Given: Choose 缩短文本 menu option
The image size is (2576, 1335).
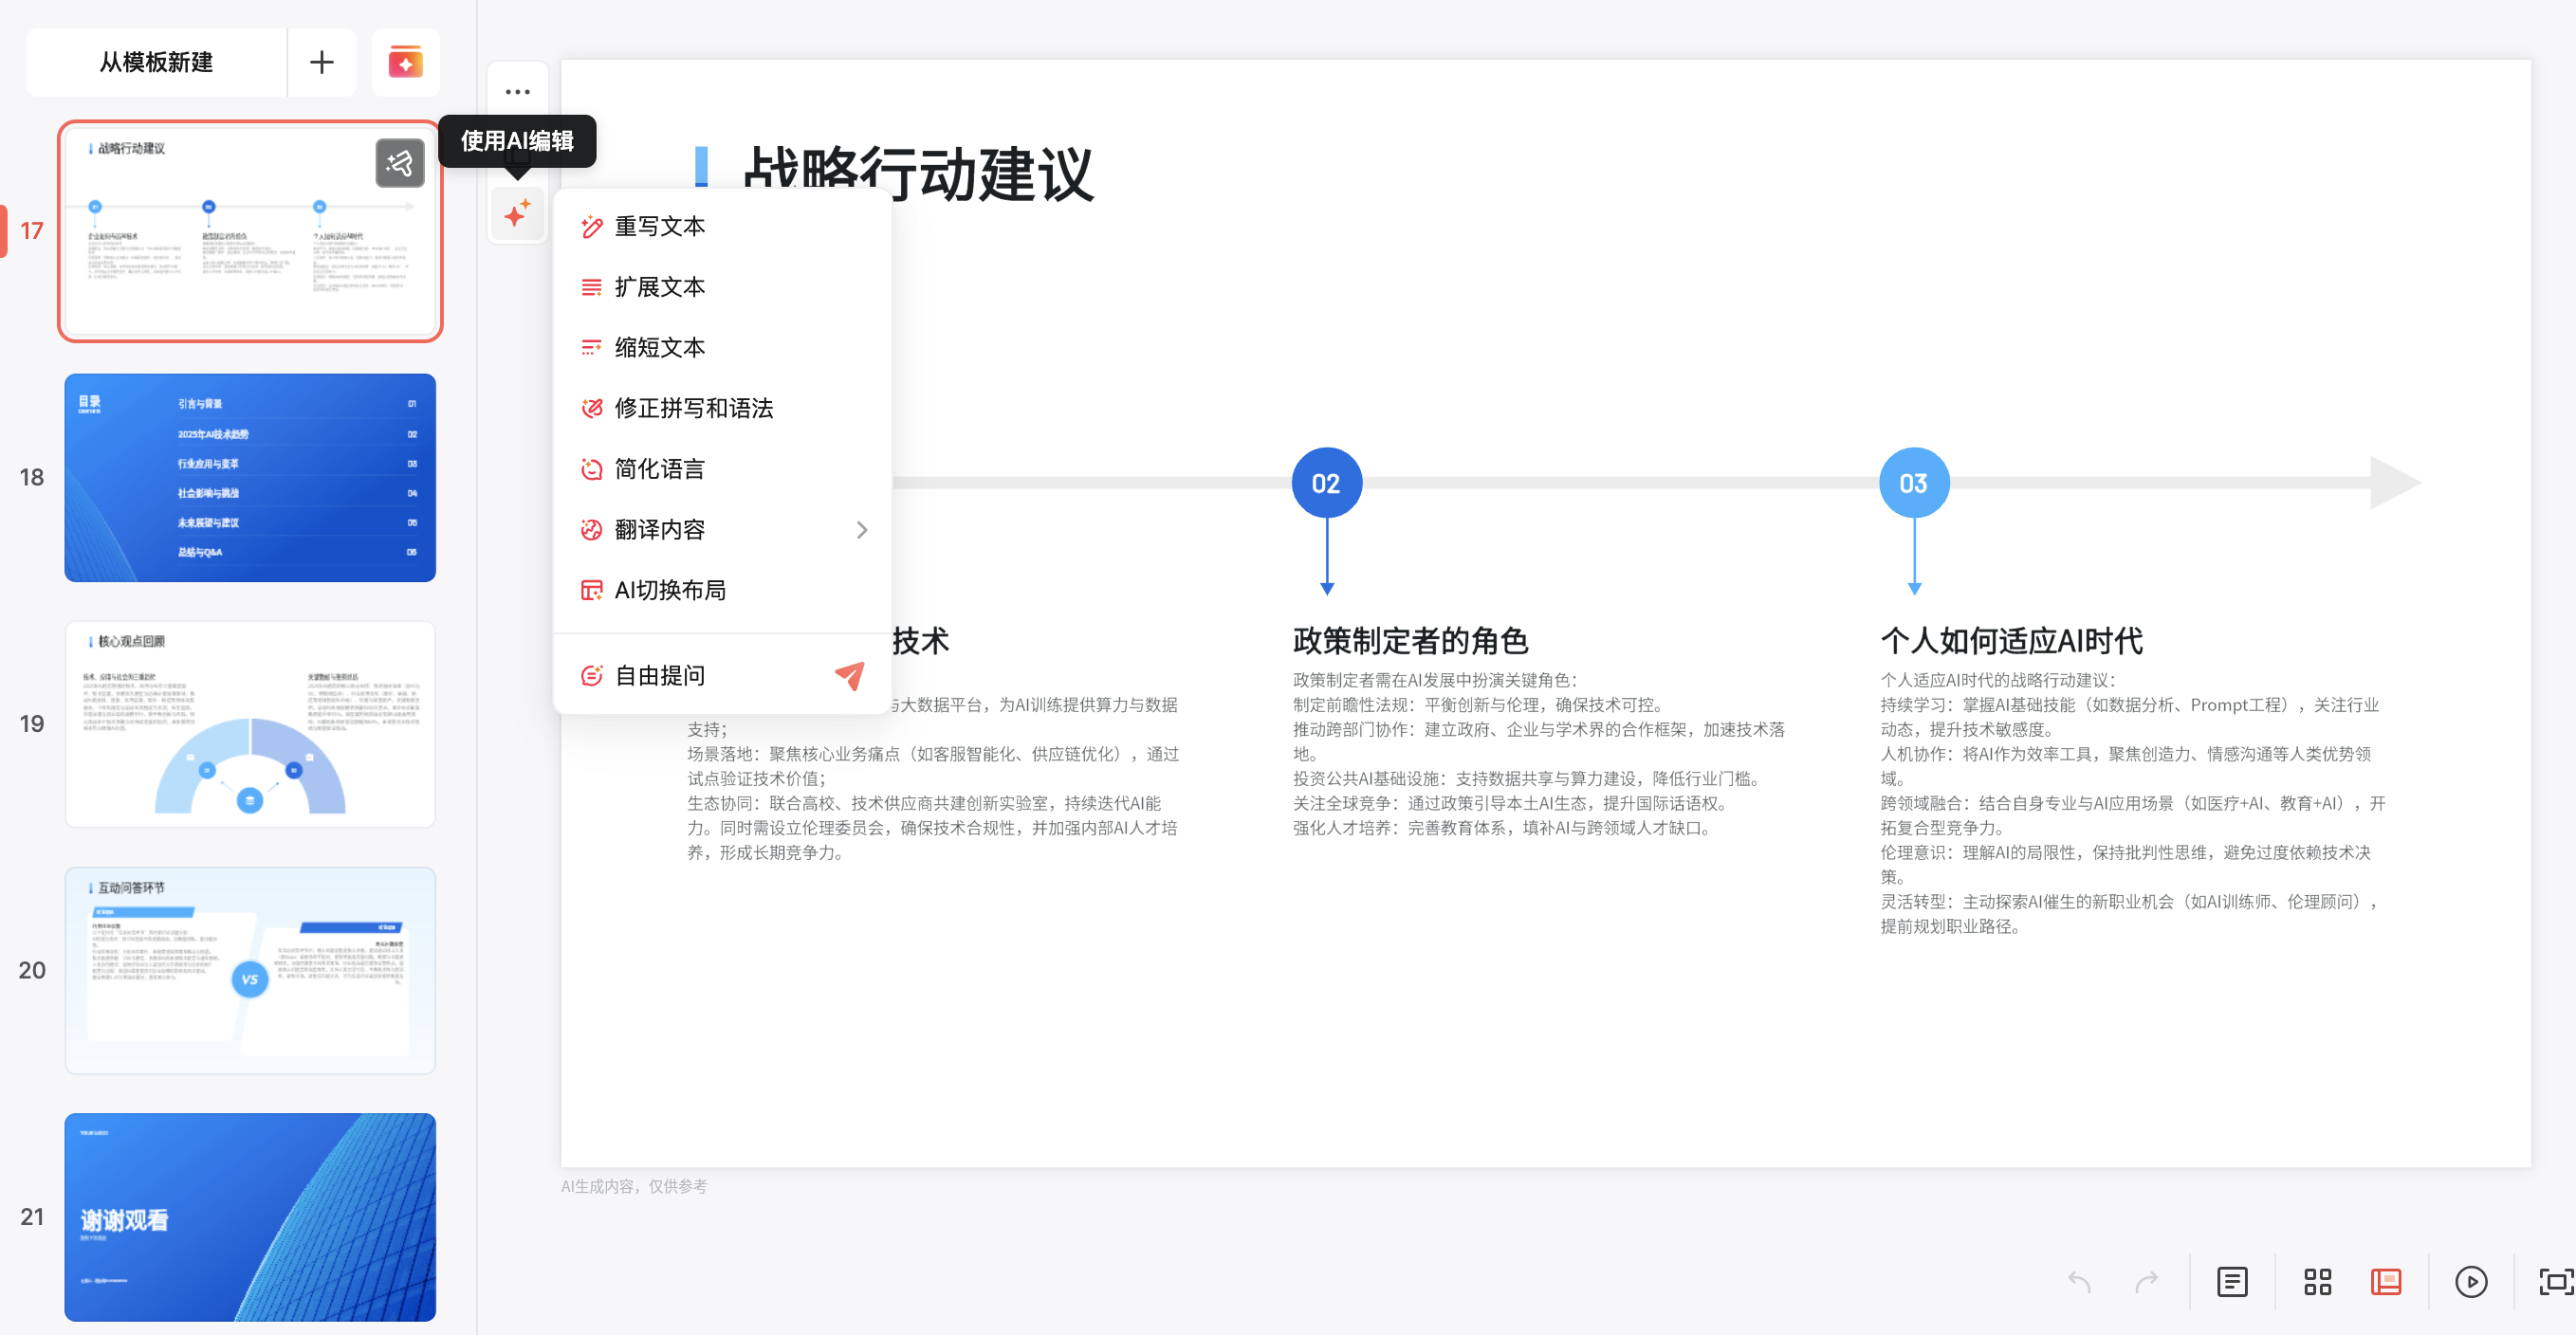Looking at the screenshot, I should (659, 348).
